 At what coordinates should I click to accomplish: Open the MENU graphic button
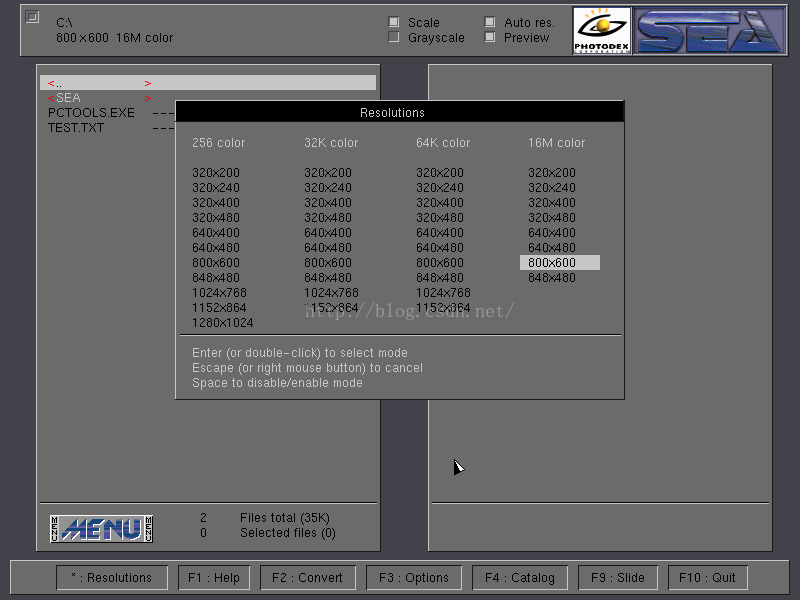tap(102, 529)
